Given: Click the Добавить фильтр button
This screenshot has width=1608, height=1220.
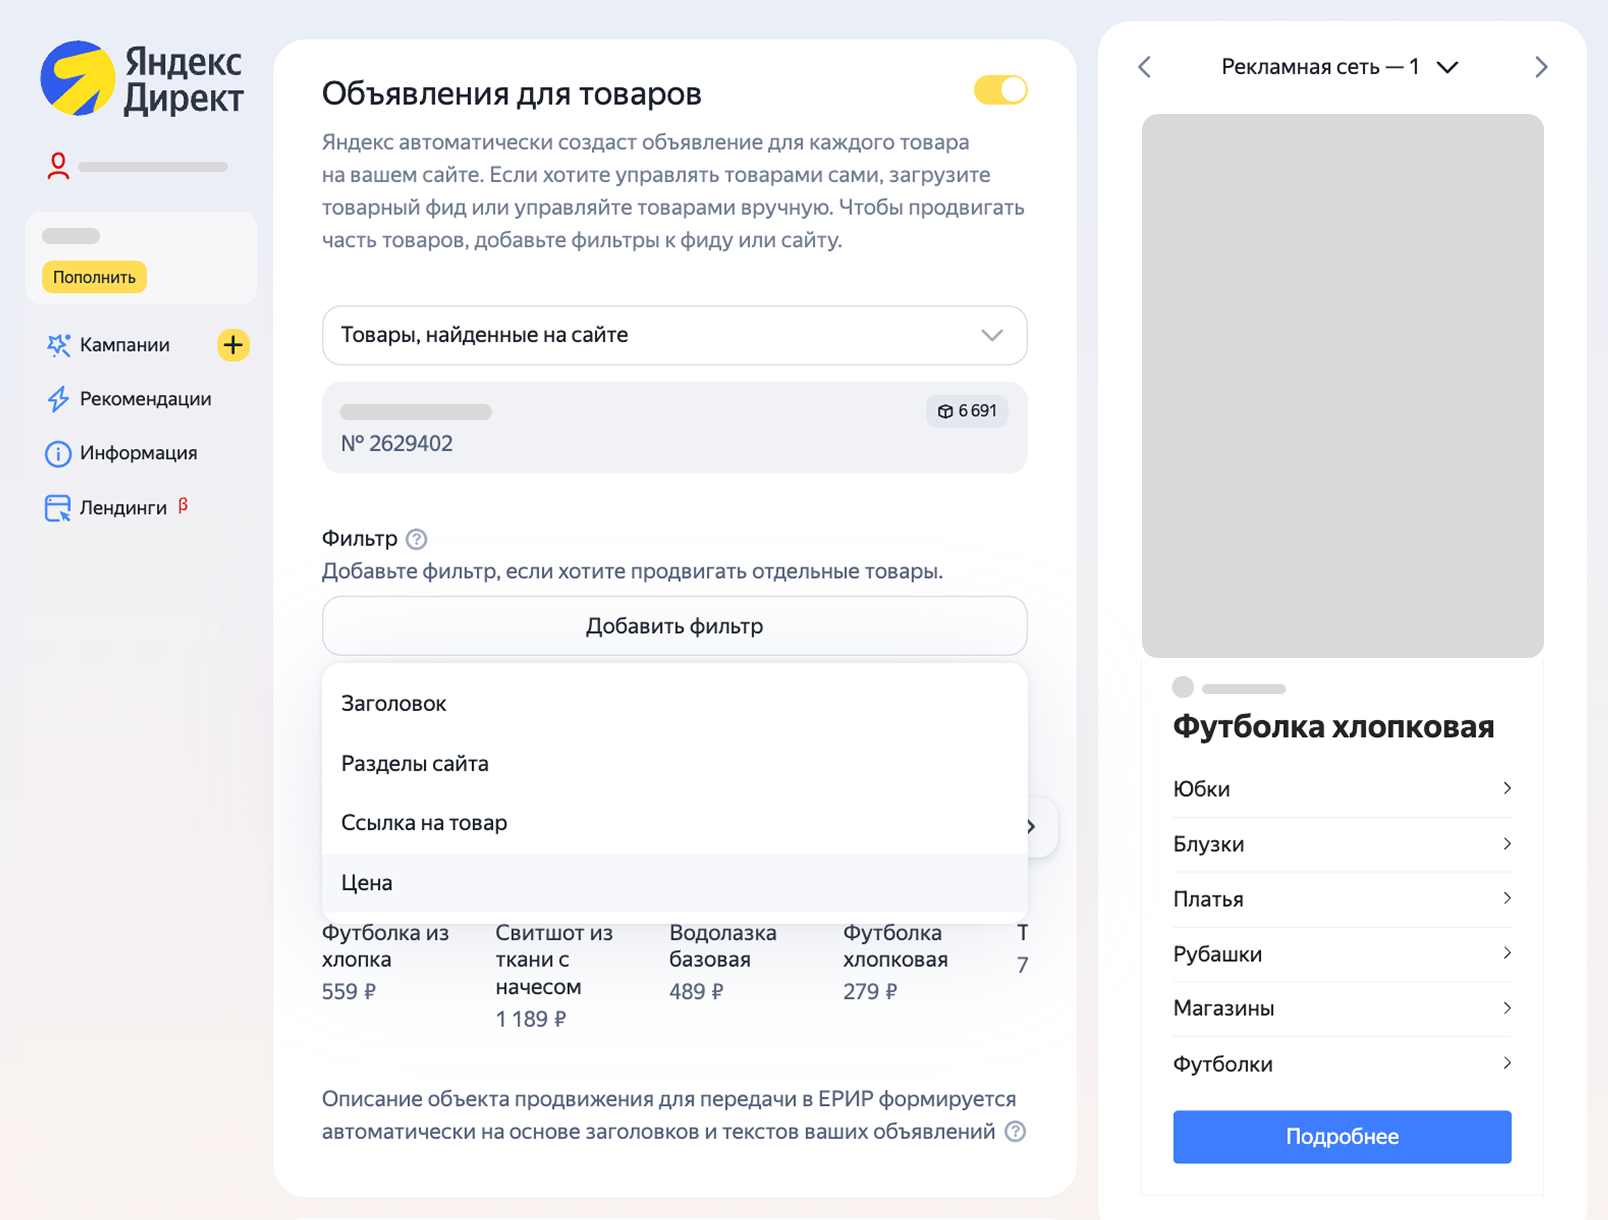Looking at the screenshot, I should tap(674, 625).
